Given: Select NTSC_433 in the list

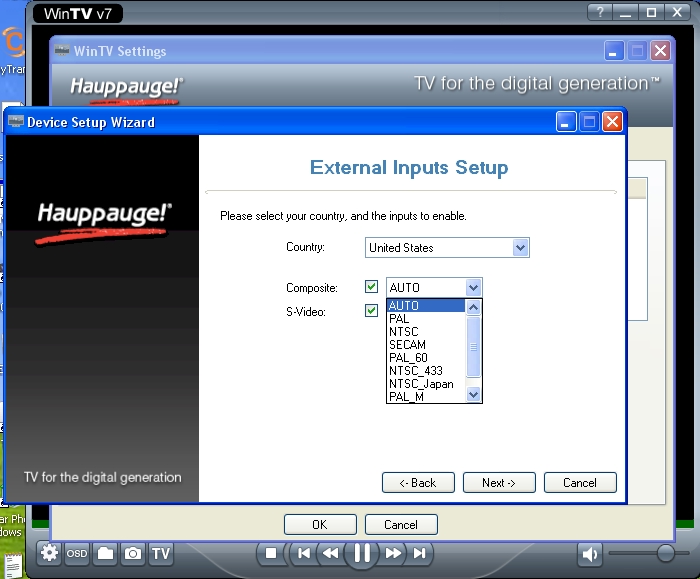Looking at the screenshot, I should click(426, 371).
